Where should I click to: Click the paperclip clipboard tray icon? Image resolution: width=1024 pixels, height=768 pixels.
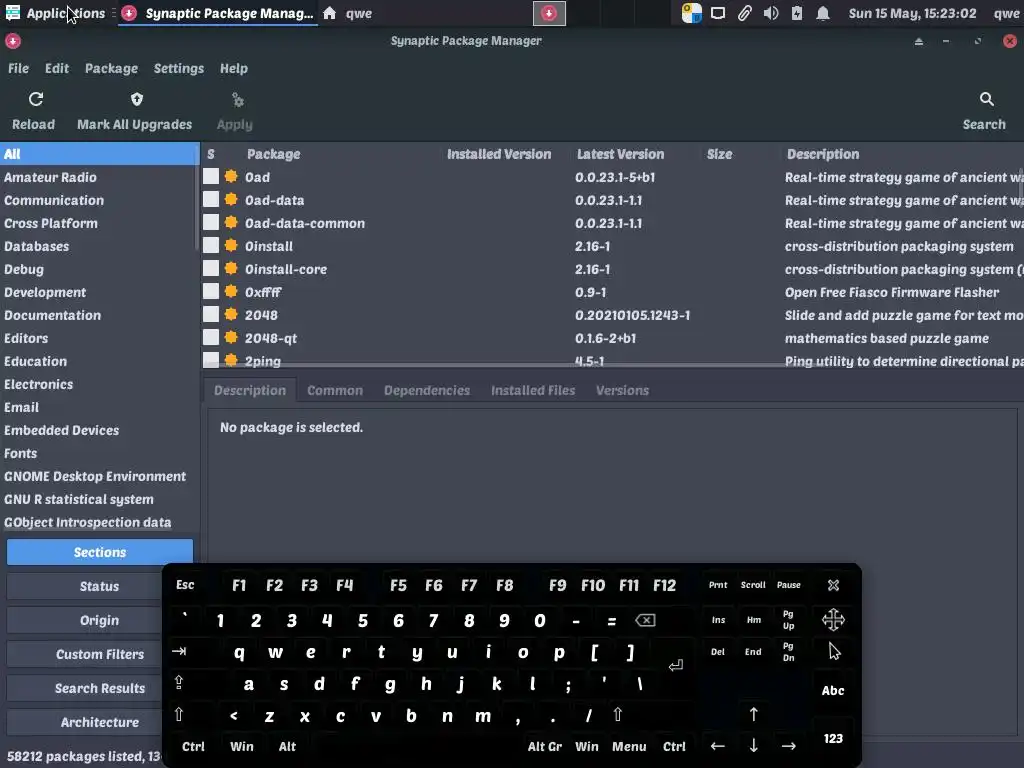[744, 13]
